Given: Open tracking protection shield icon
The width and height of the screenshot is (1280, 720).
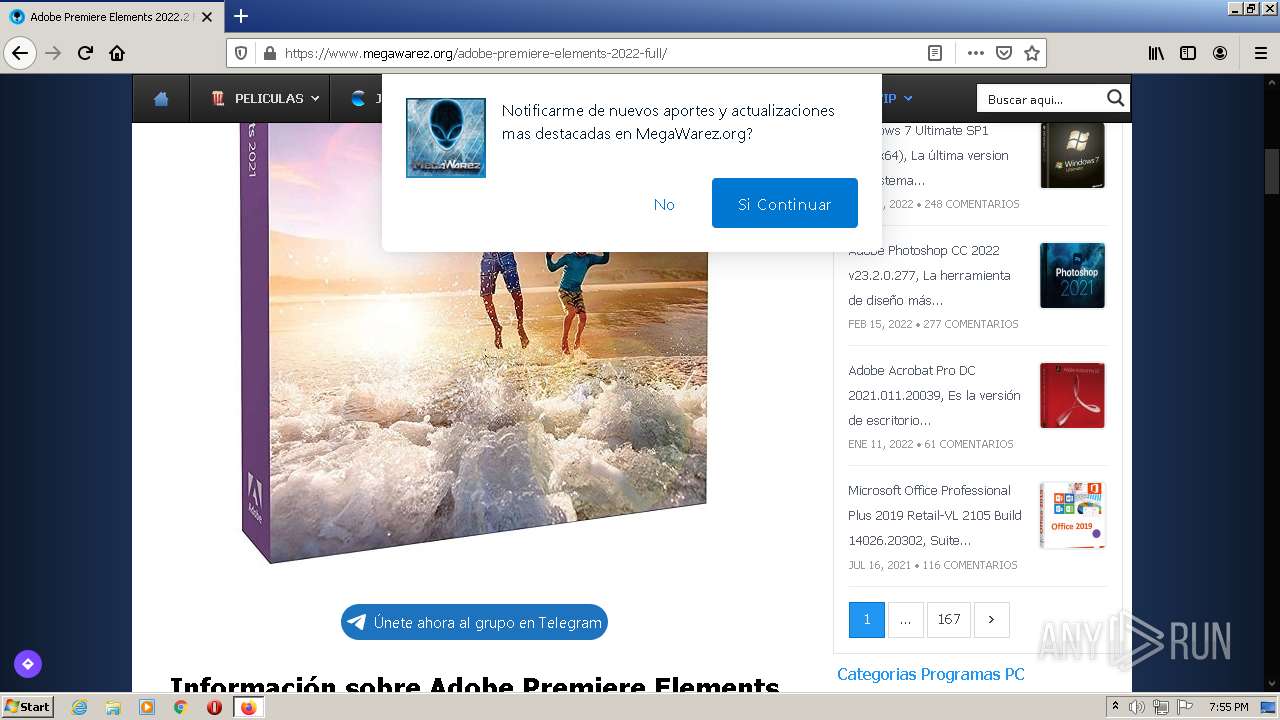Looking at the screenshot, I should tap(241, 53).
